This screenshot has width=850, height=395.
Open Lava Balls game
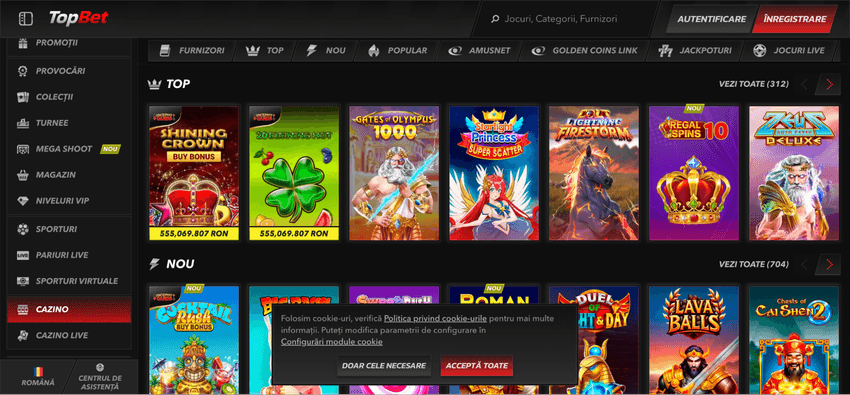[694, 340]
